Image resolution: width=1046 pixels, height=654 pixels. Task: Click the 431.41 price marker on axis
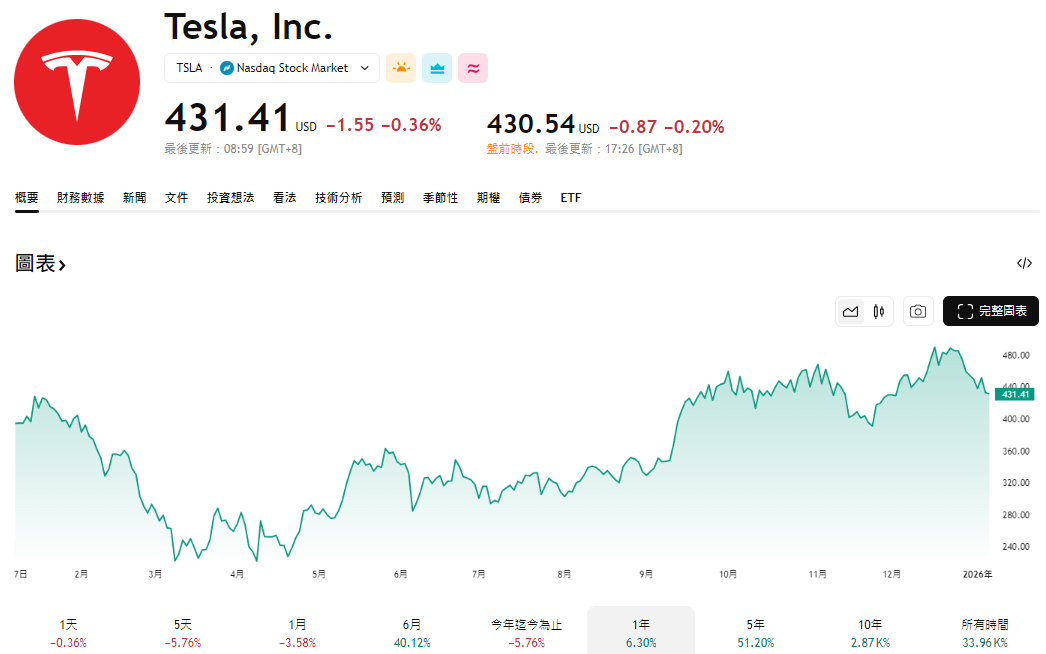click(1015, 394)
